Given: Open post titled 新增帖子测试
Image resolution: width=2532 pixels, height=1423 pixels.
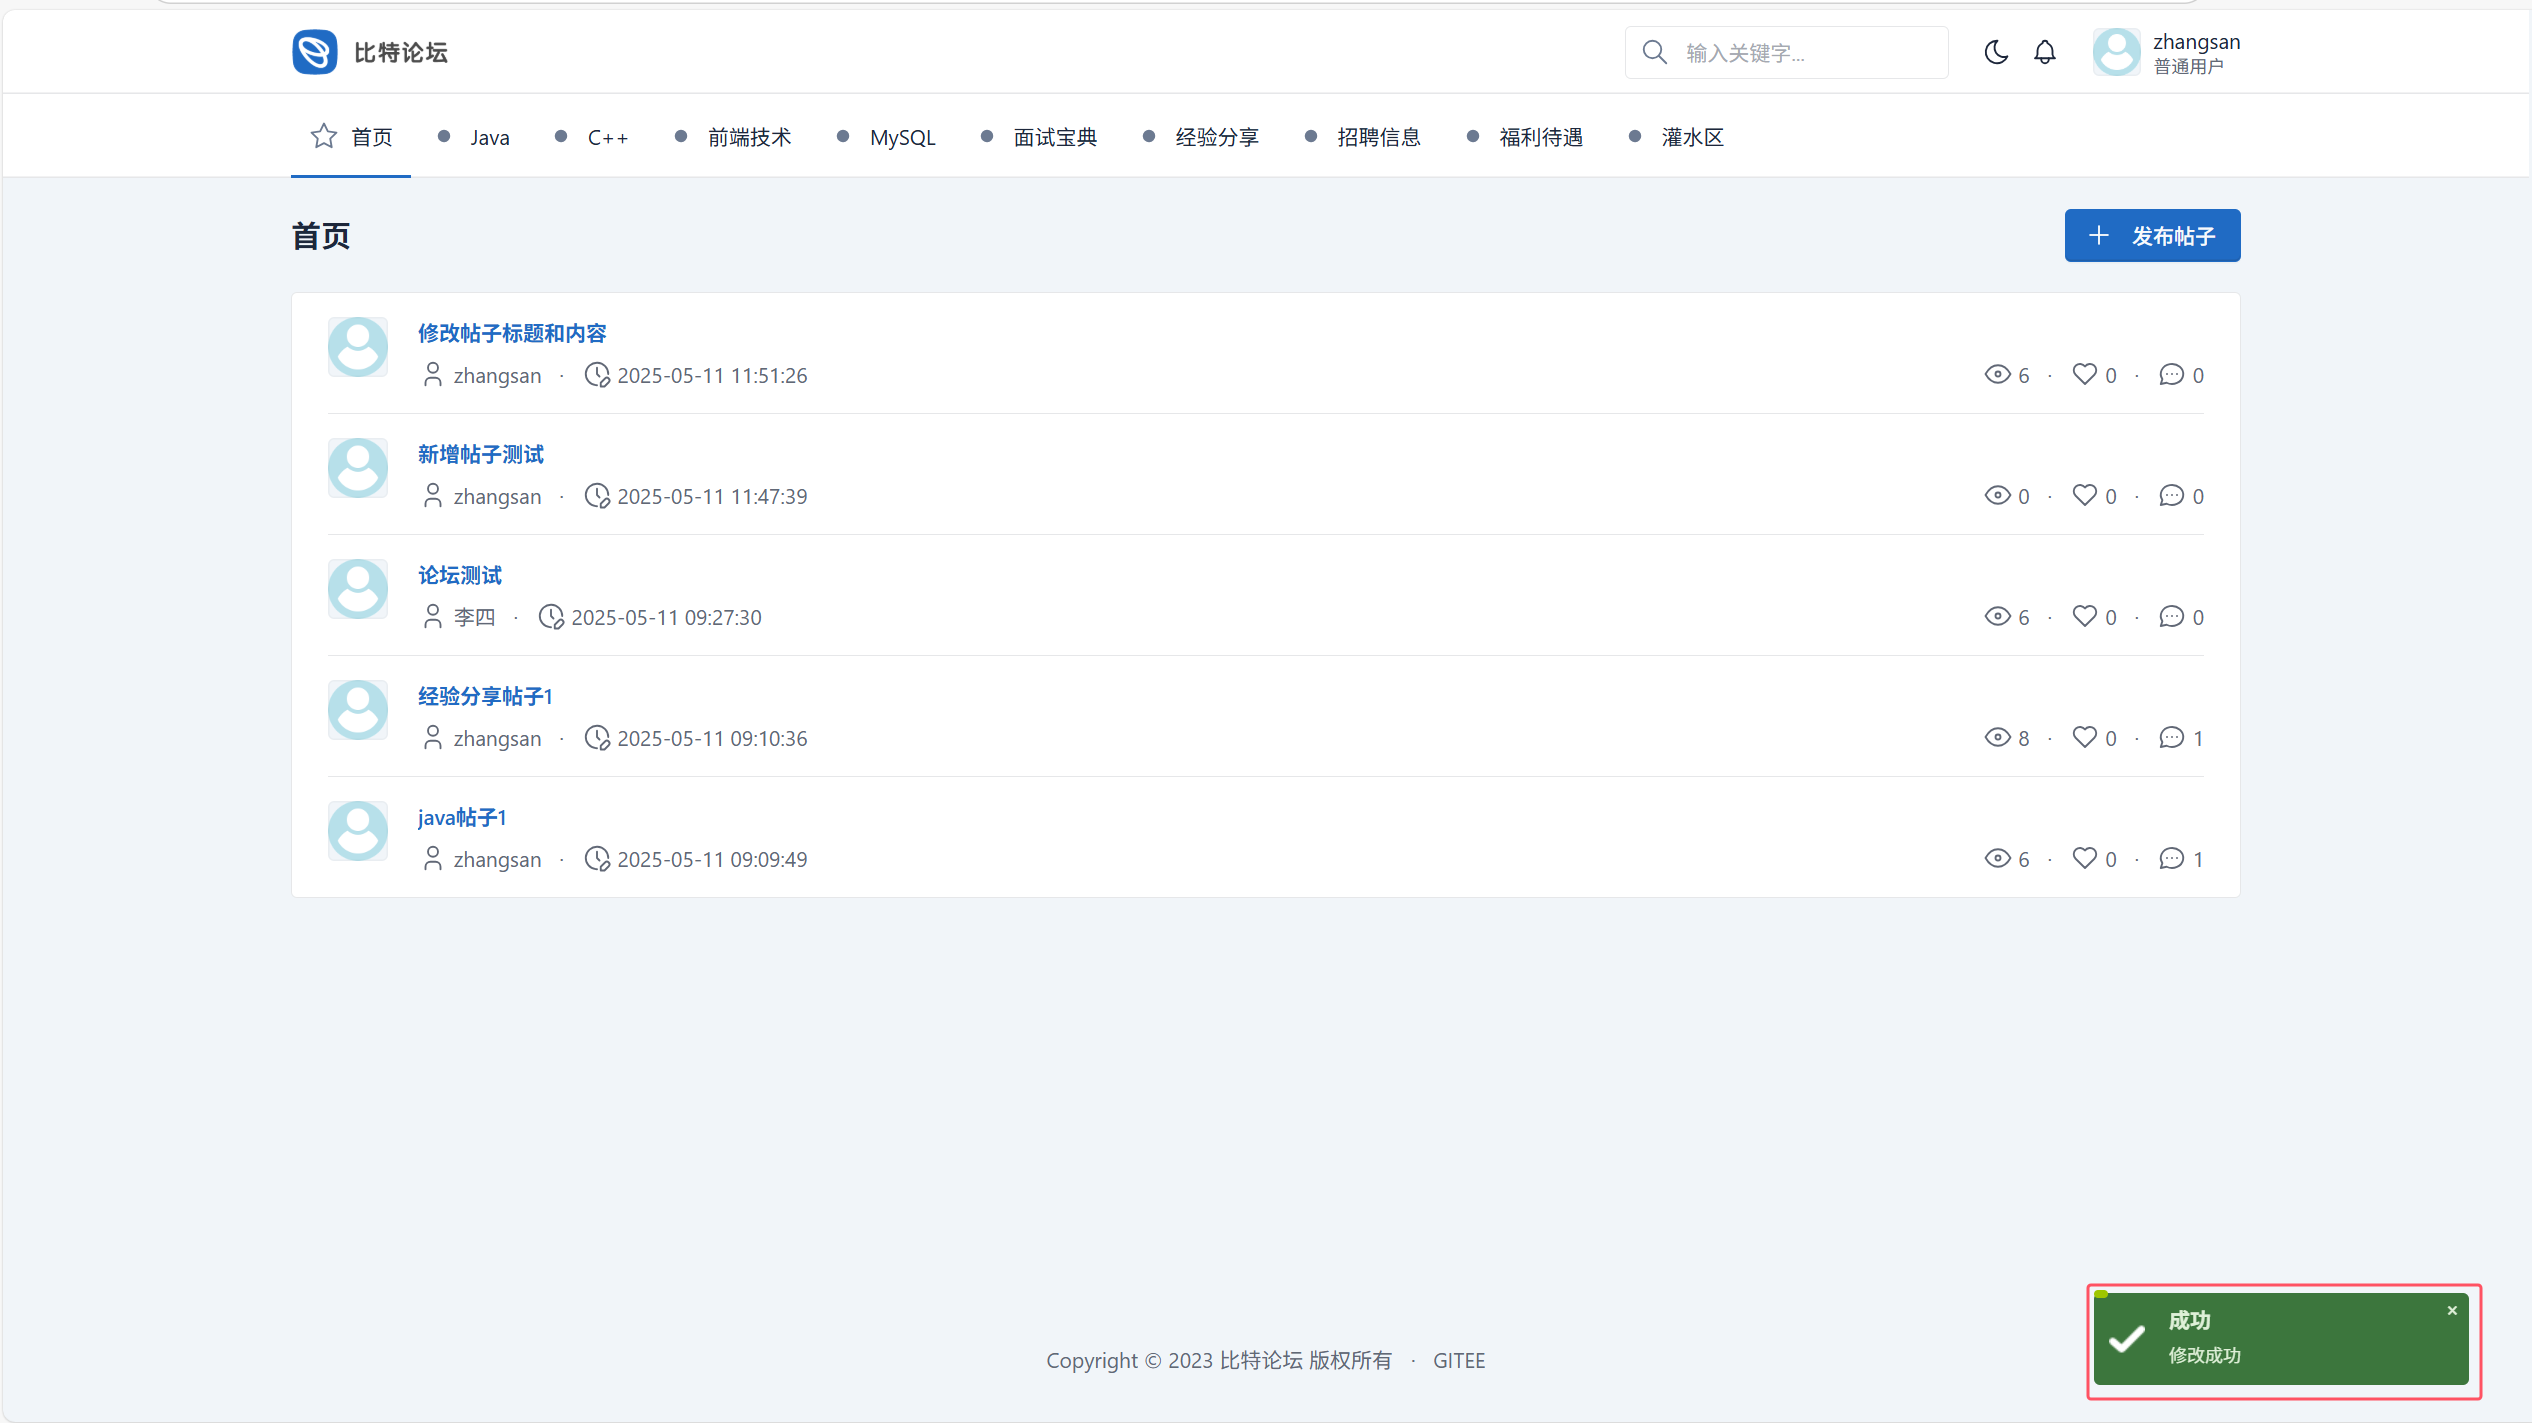Looking at the screenshot, I should click(481, 454).
